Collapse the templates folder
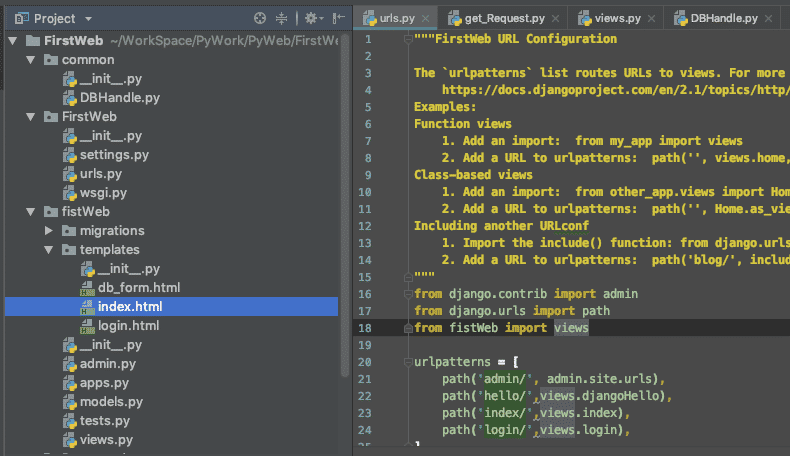 tap(49, 250)
